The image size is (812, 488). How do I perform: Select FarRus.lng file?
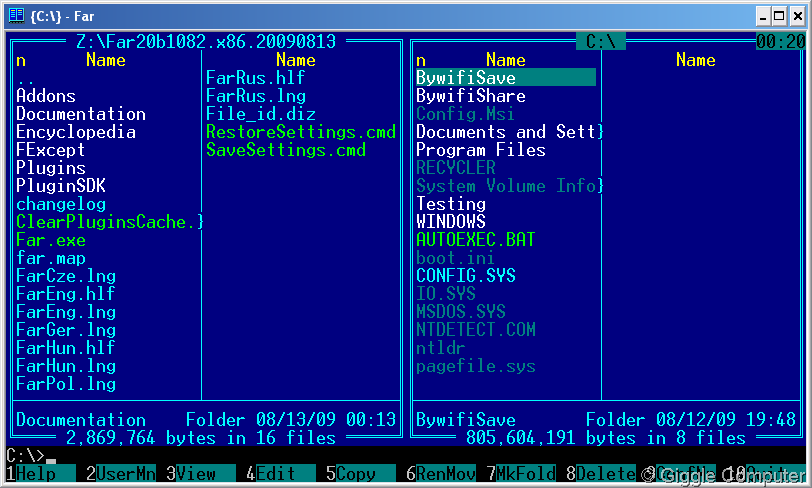[x=256, y=96]
